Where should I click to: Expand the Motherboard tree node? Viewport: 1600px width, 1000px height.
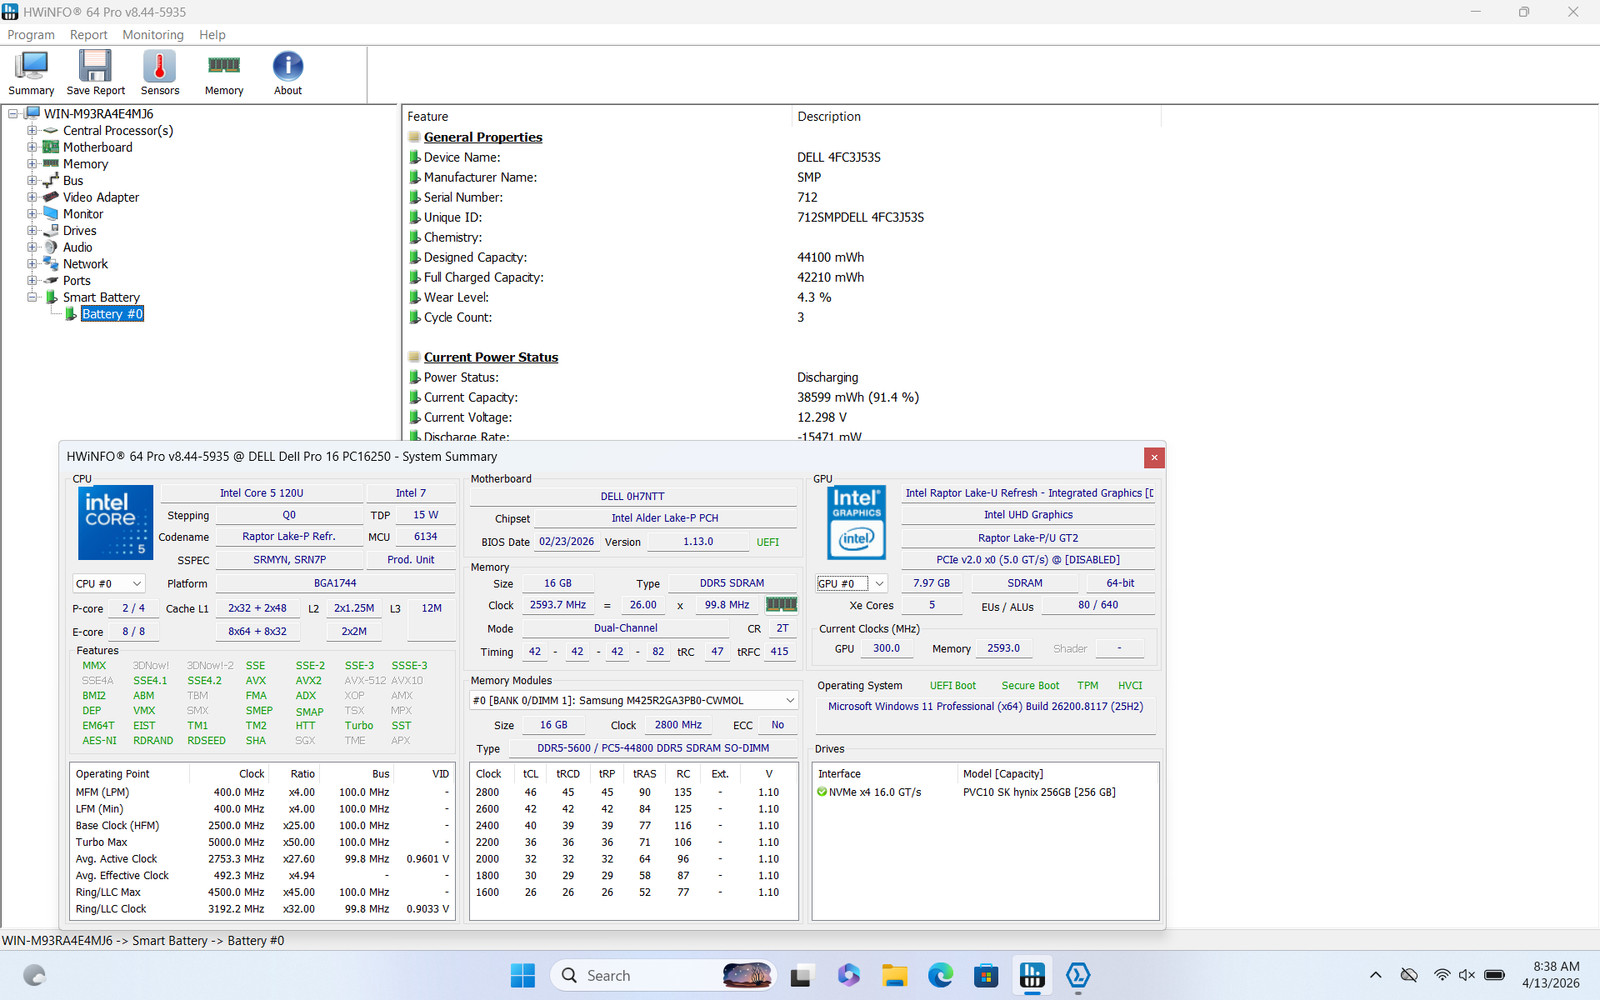(32, 147)
